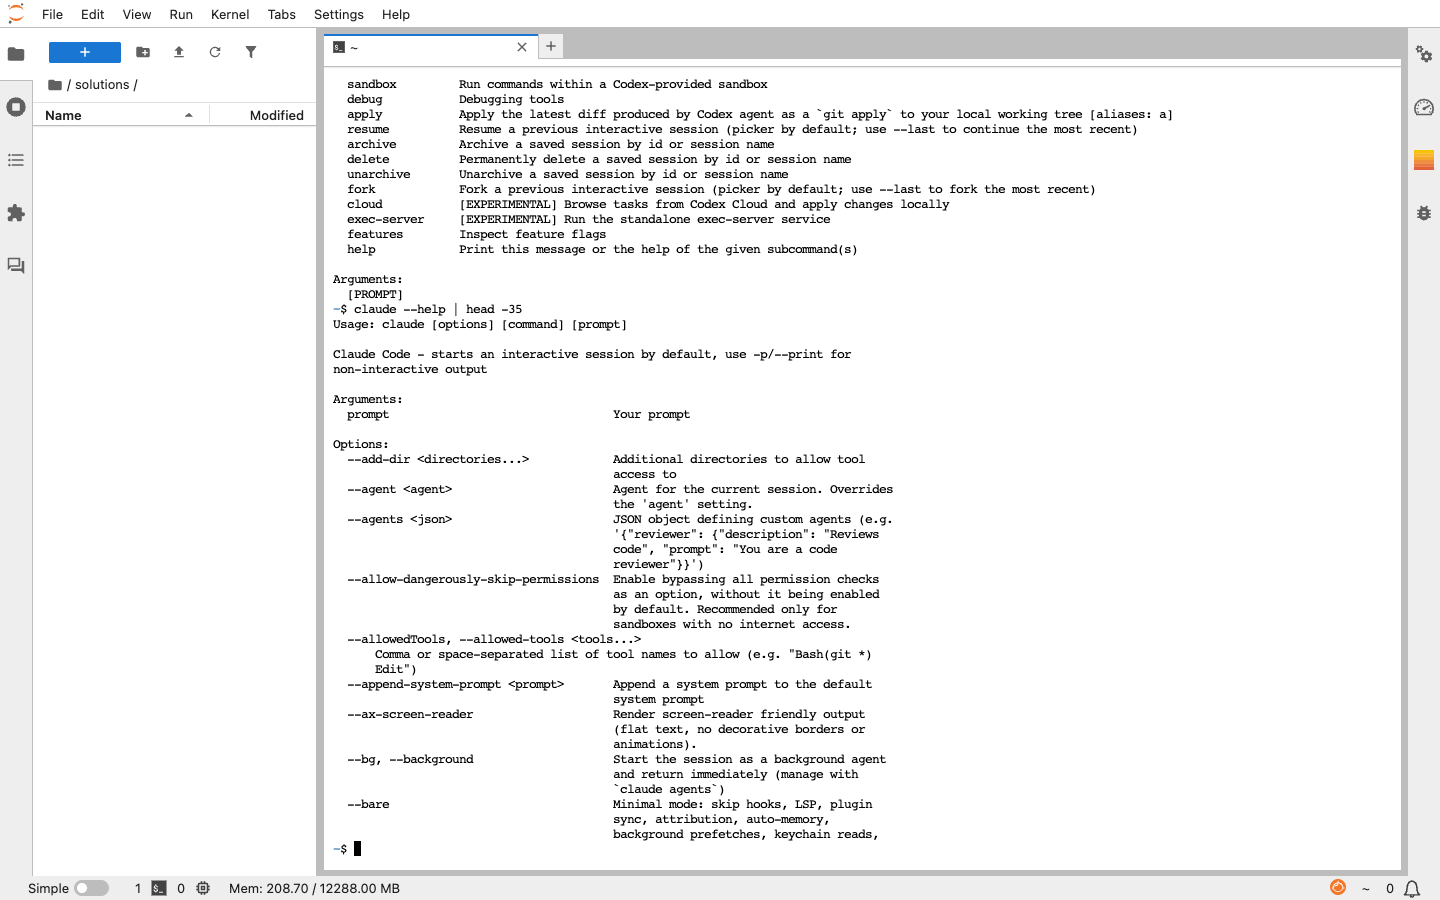Image resolution: width=1440 pixels, height=900 pixels.
Task: Click the 'unarchive' subcommand text
Action: tap(378, 175)
